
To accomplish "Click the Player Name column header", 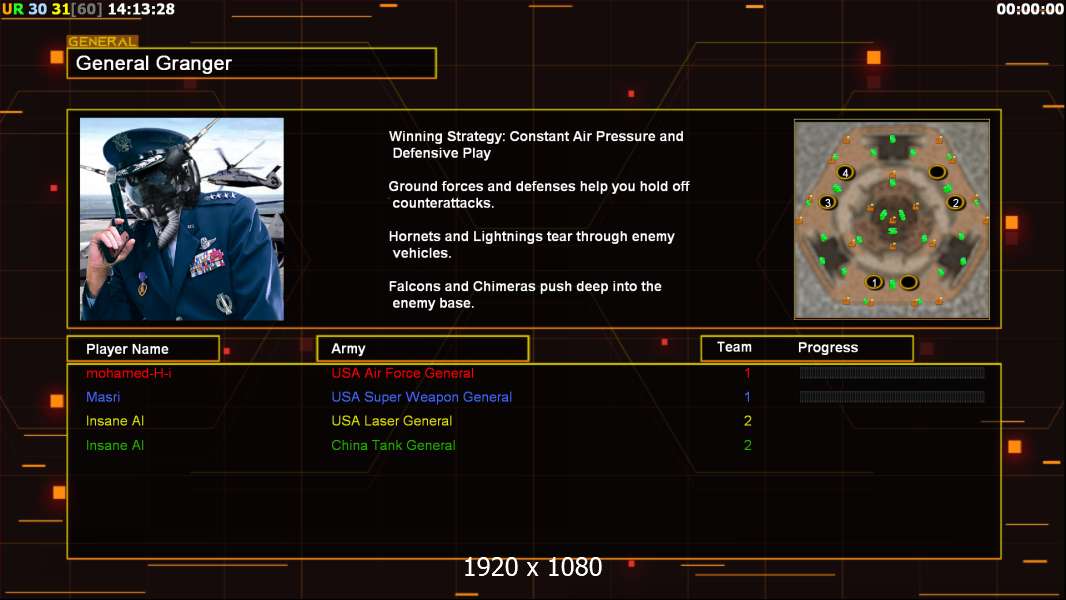I will pyautogui.click(x=143, y=349).
